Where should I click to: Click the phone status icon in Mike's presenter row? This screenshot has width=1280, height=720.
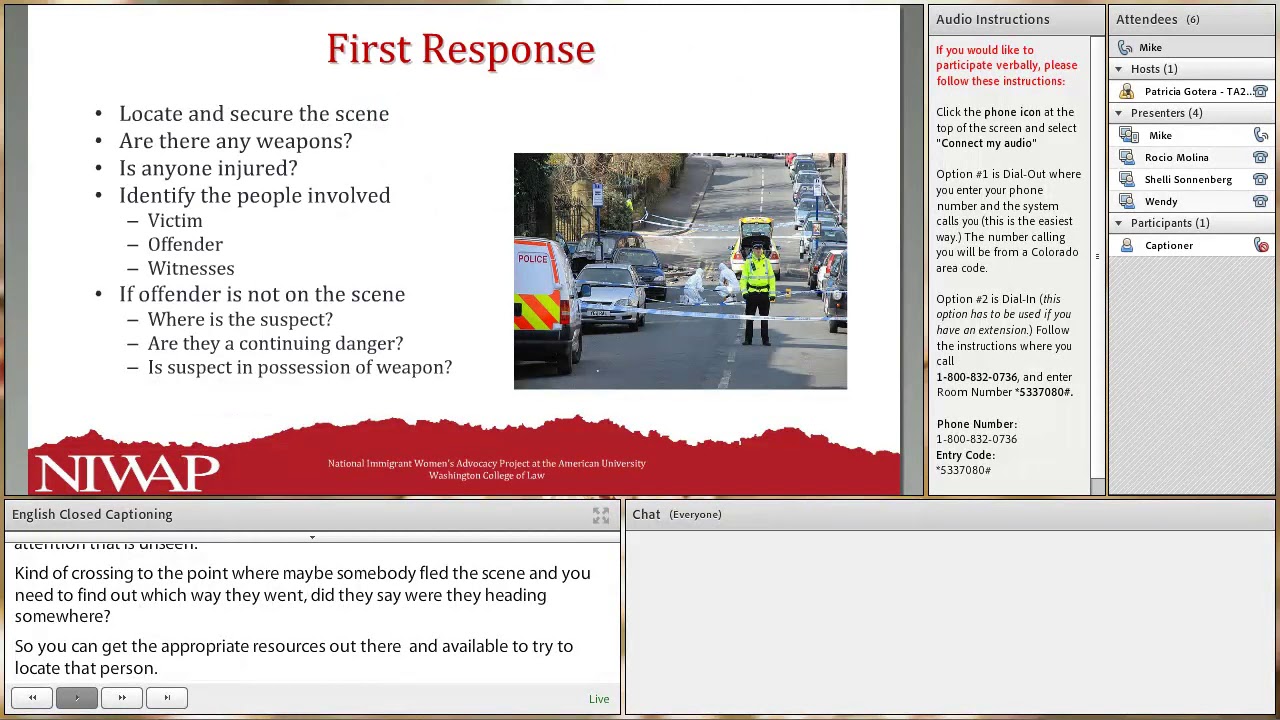(x=1261, y=136)
